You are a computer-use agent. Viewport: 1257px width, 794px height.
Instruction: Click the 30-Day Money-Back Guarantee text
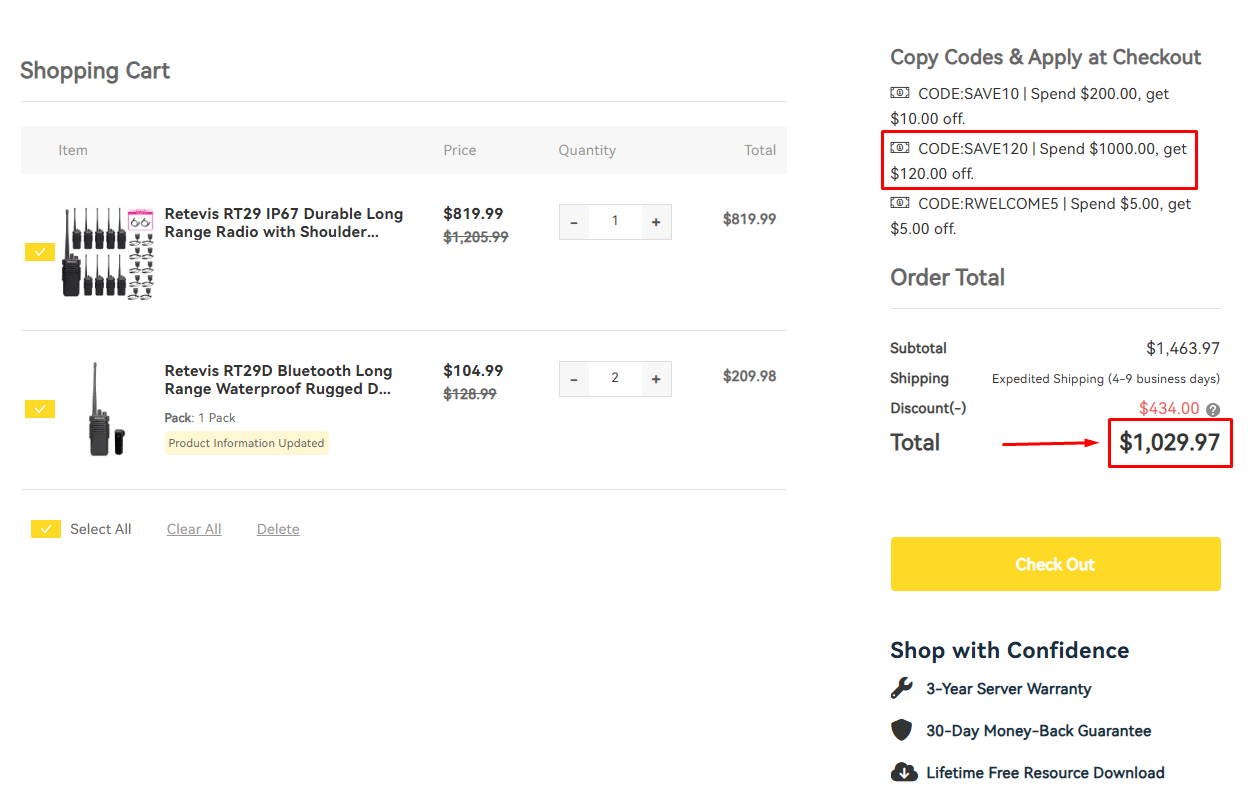[1039, 731]
